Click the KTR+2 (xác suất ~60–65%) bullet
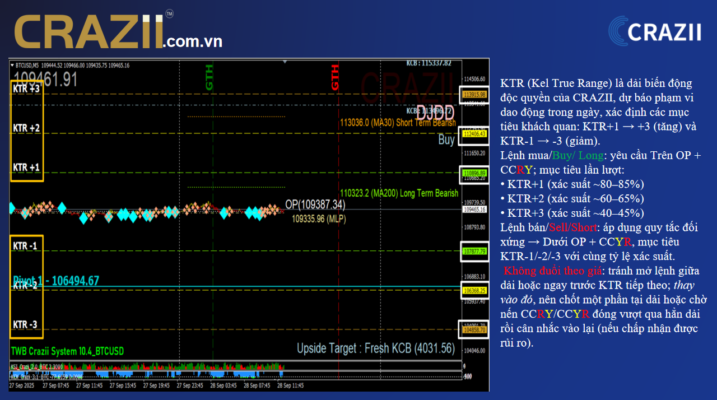717x400 pixels. tap(572, 198)
